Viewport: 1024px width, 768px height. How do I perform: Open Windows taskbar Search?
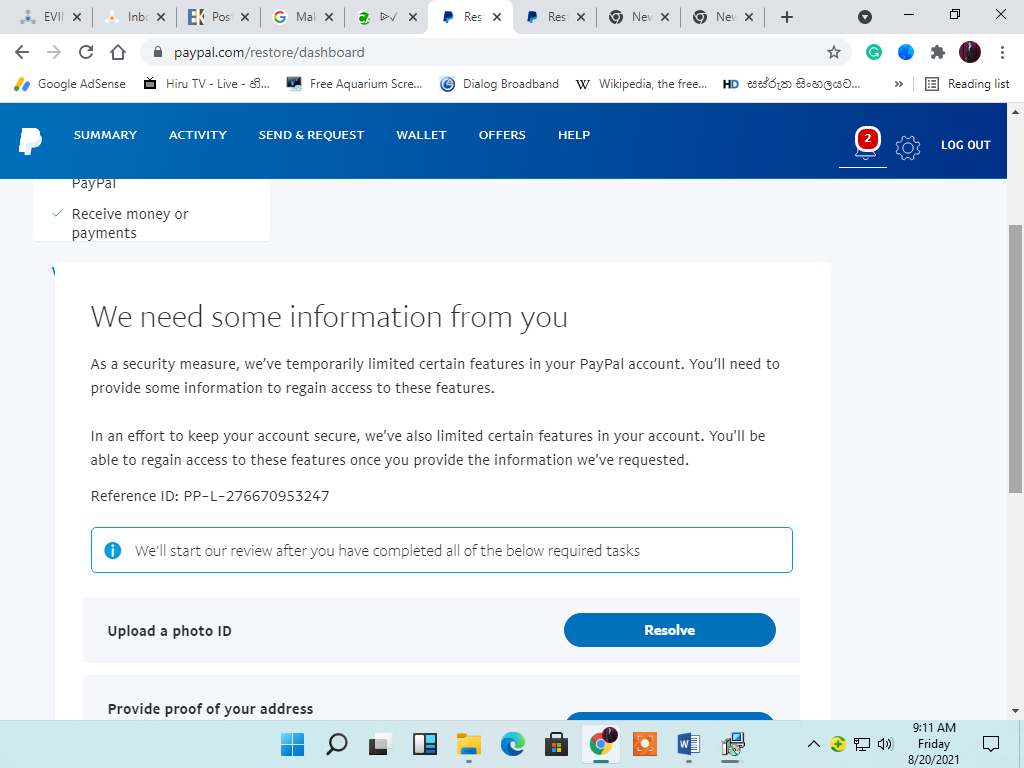[x=336, y=744]
